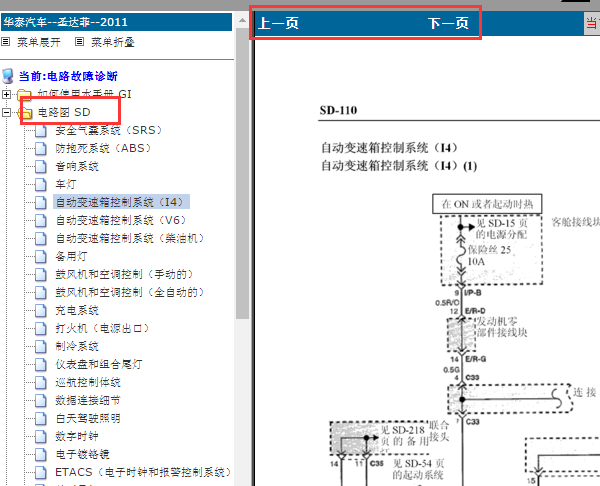600x486 pixels.
Task: Open 自动变速箱控制系统（V6） entry
Action: (121, 220)
